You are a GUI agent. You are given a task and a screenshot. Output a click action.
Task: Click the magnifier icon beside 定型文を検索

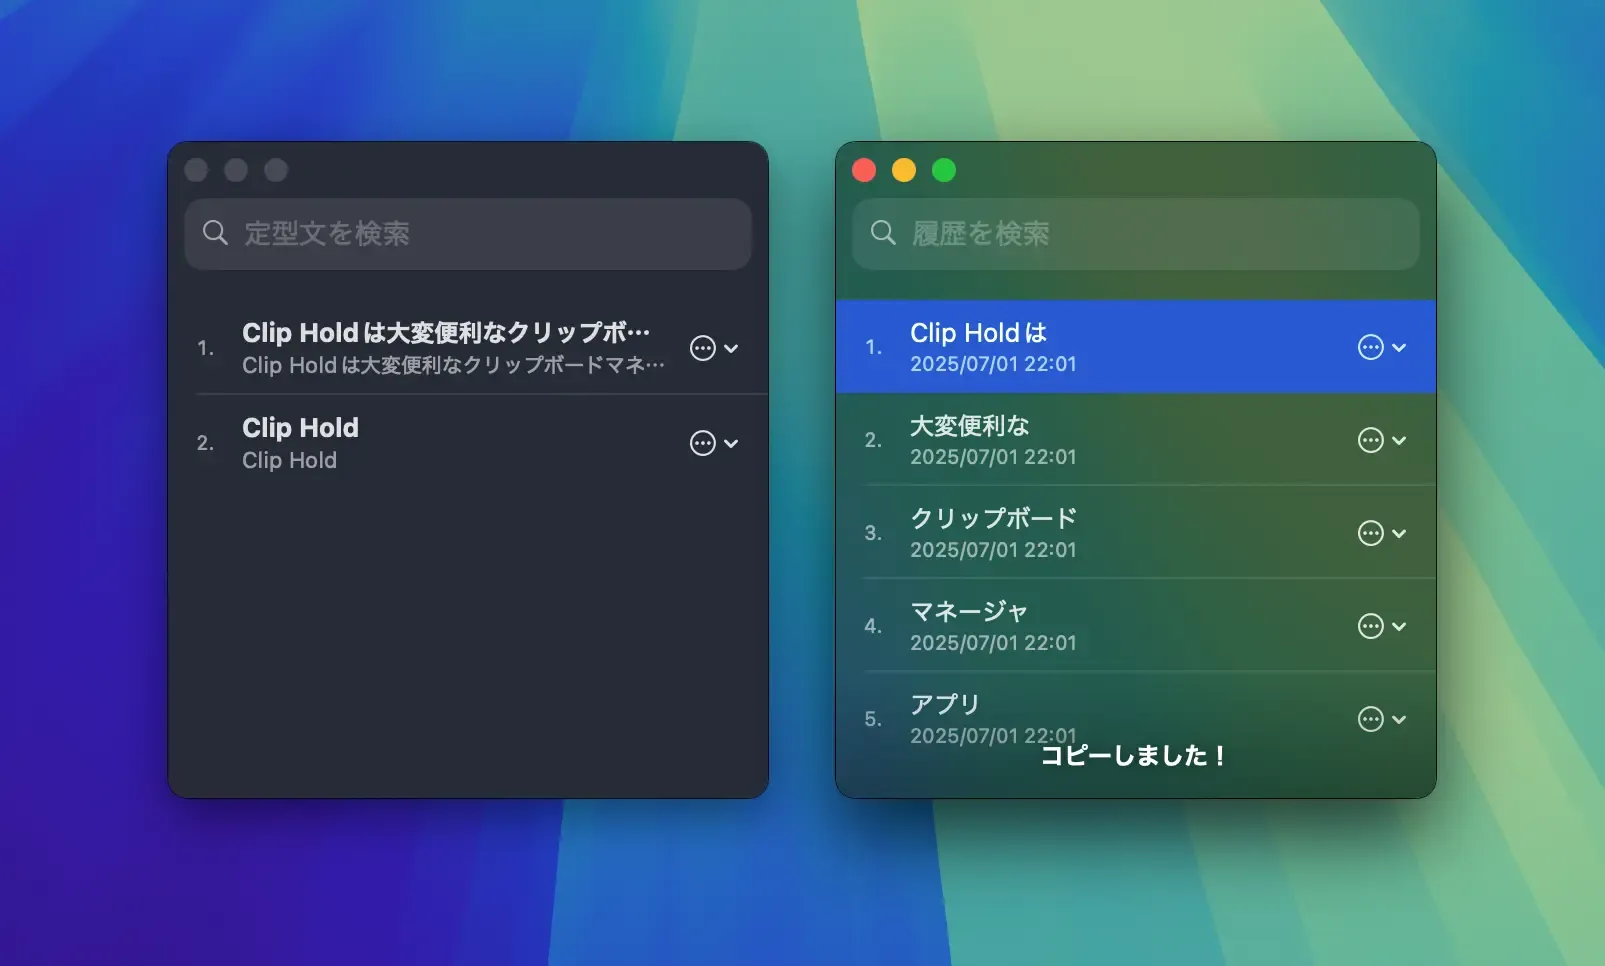coord(215,233)
